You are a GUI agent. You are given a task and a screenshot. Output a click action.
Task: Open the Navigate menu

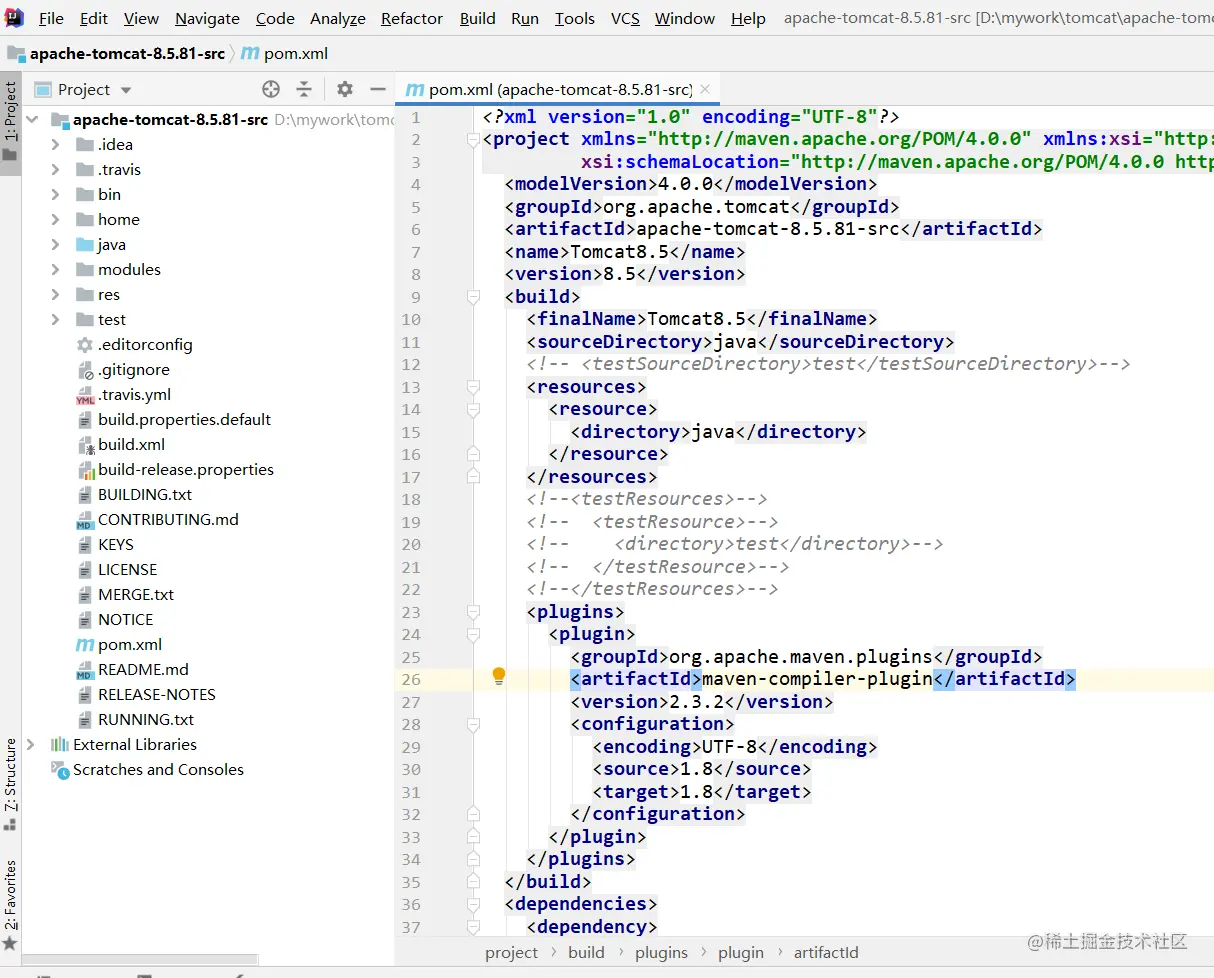coord(207,18)
